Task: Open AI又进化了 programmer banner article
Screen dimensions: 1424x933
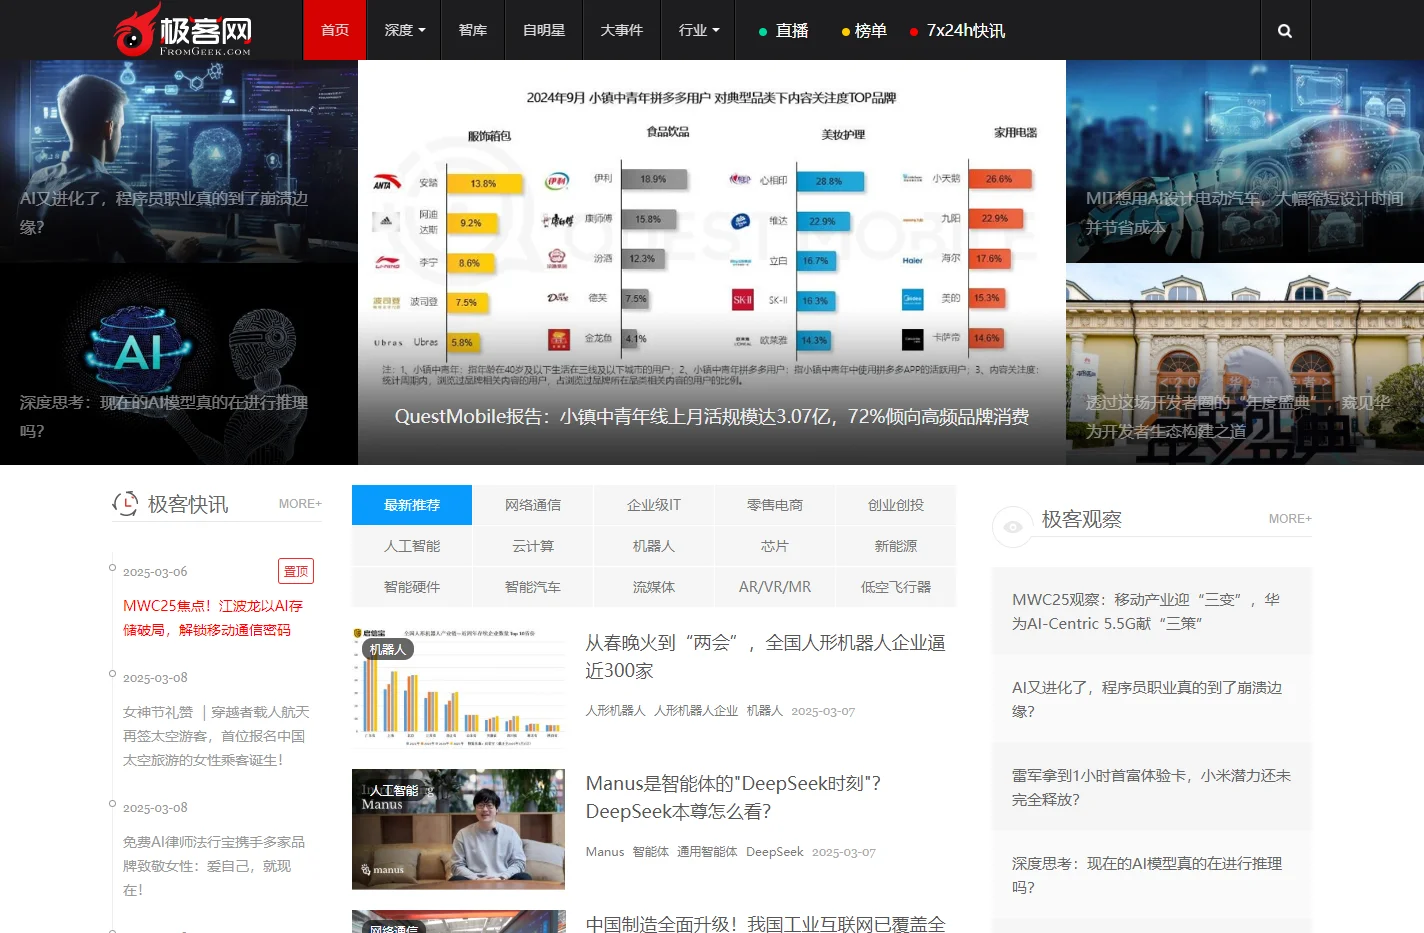Action: point(178,161)
